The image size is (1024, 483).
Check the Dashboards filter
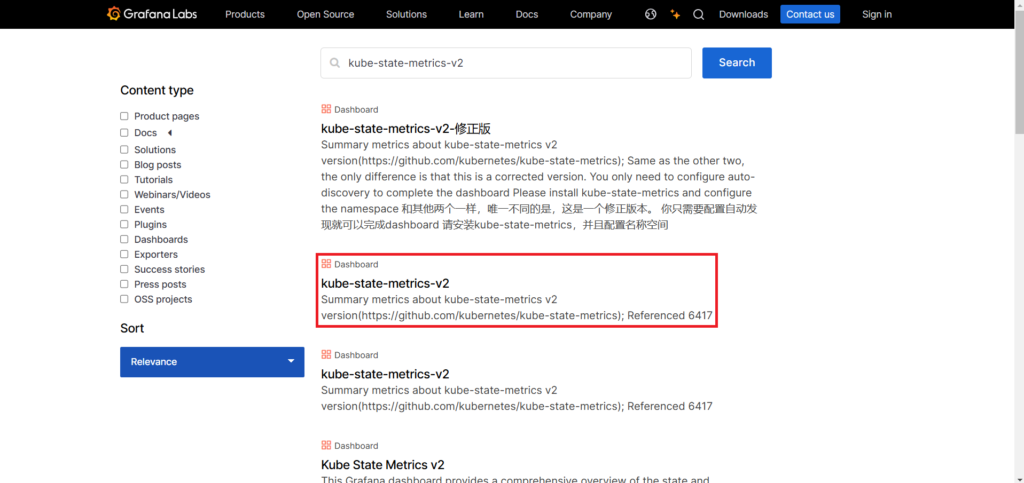click(124, 240)
